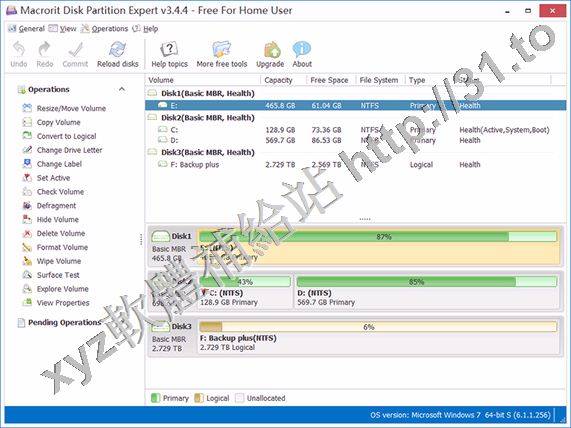Image resolution: width=571 pixels, height=428 pixels.
Task: Select the C: volume row
Action: (355, 130)
